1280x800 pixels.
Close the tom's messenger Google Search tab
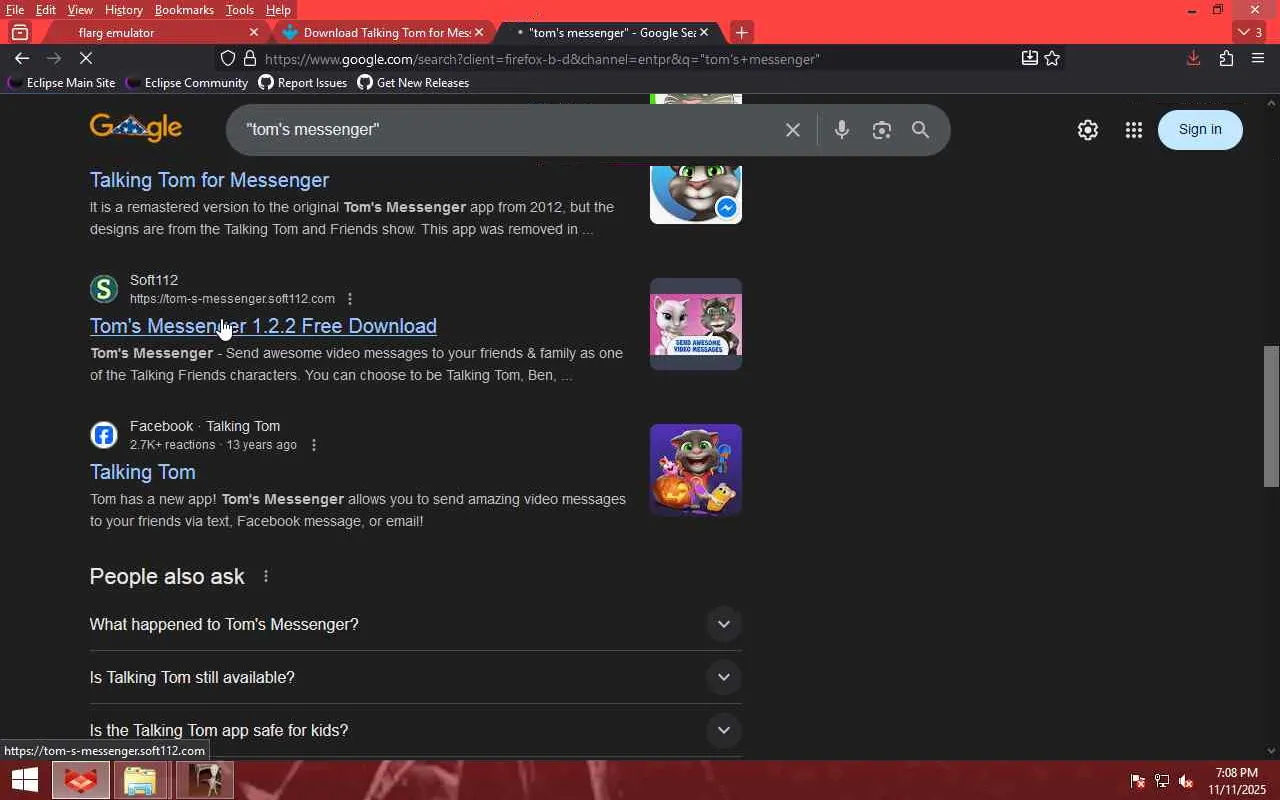(703, 32)
